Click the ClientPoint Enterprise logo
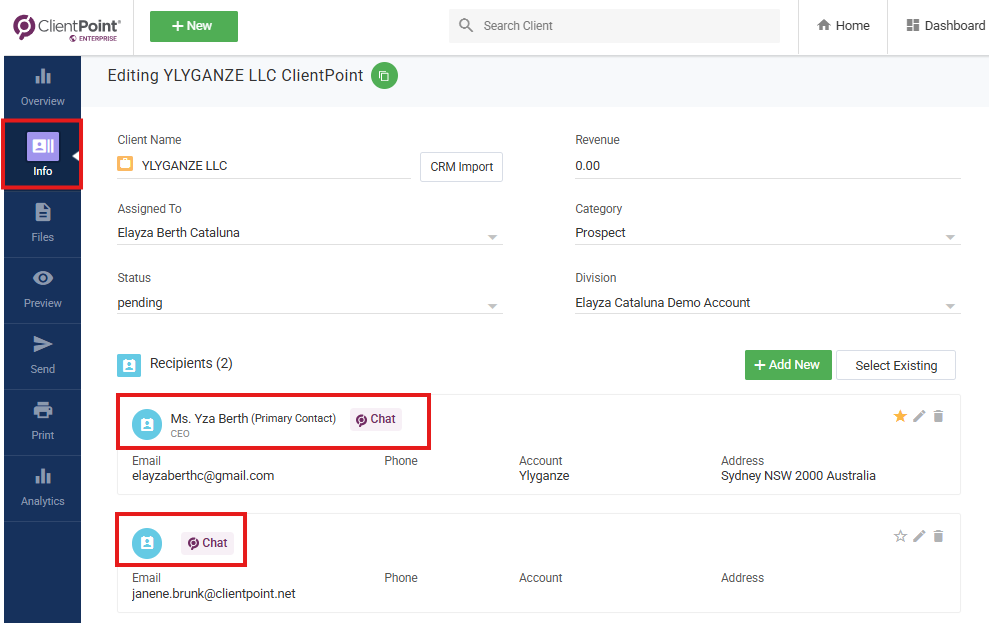 (x=67, y=27)
